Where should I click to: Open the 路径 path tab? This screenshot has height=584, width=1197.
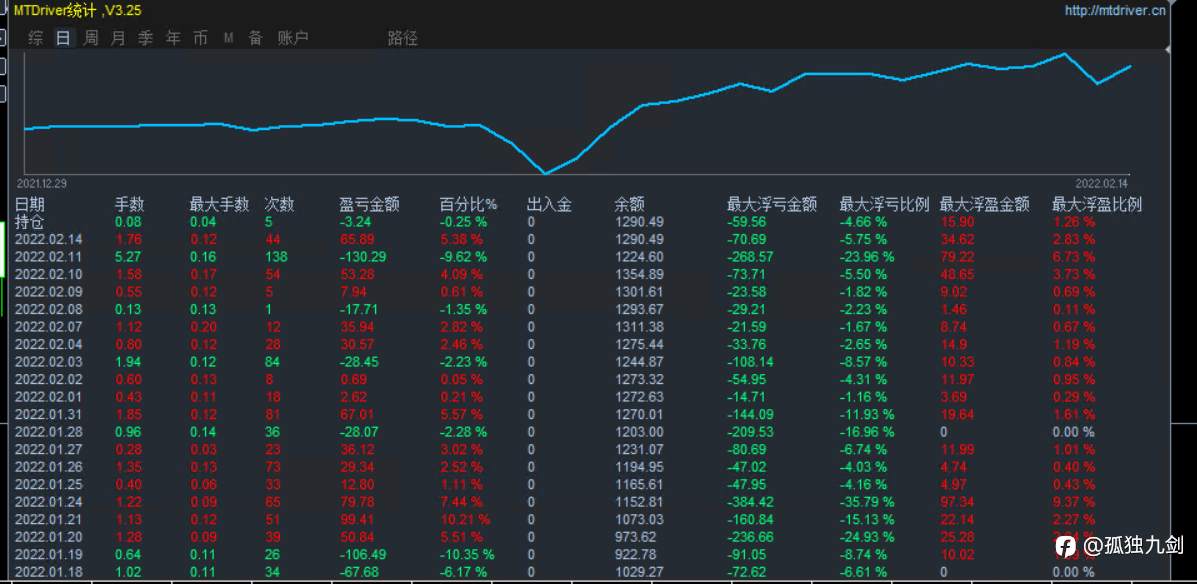(x=402, y=38)
